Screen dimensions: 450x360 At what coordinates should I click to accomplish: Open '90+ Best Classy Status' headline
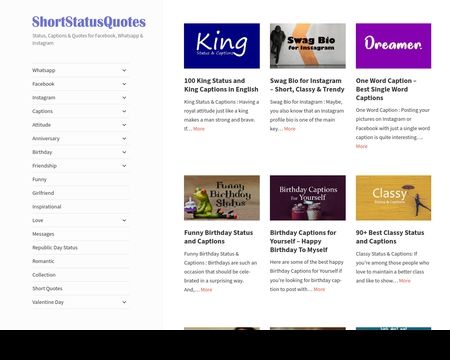tap(390, 237)
